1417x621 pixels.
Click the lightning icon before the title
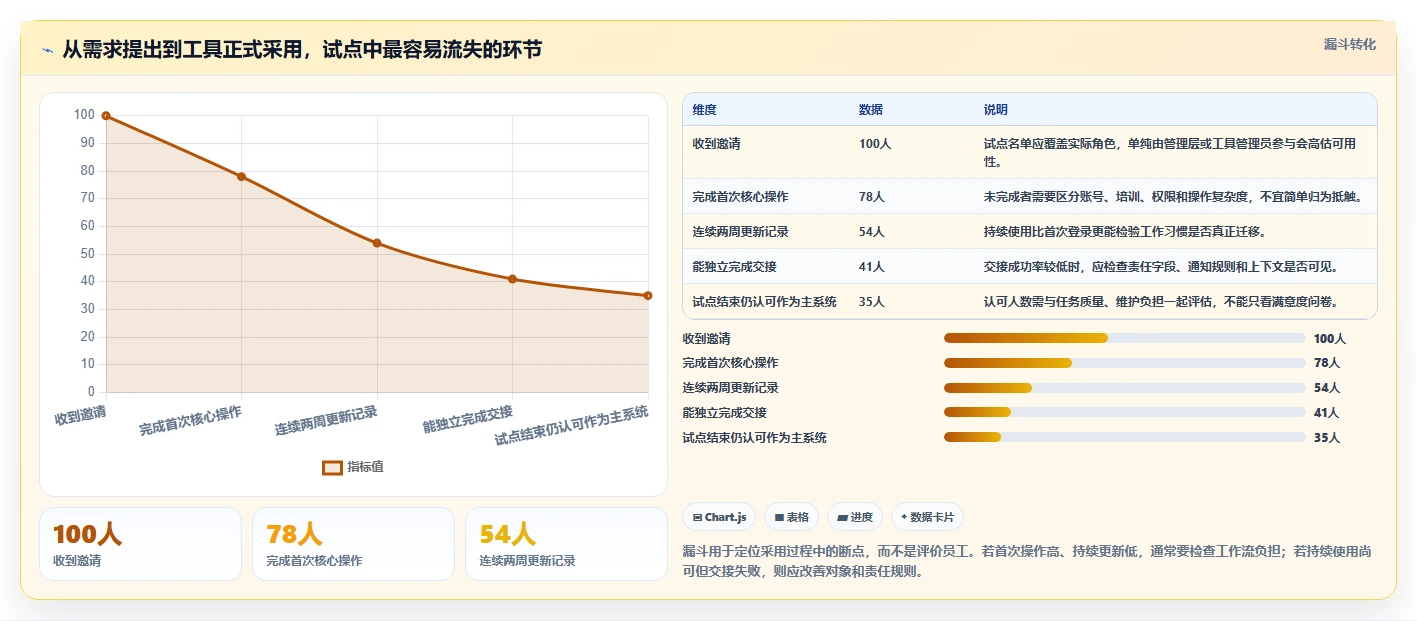(47, 50)
